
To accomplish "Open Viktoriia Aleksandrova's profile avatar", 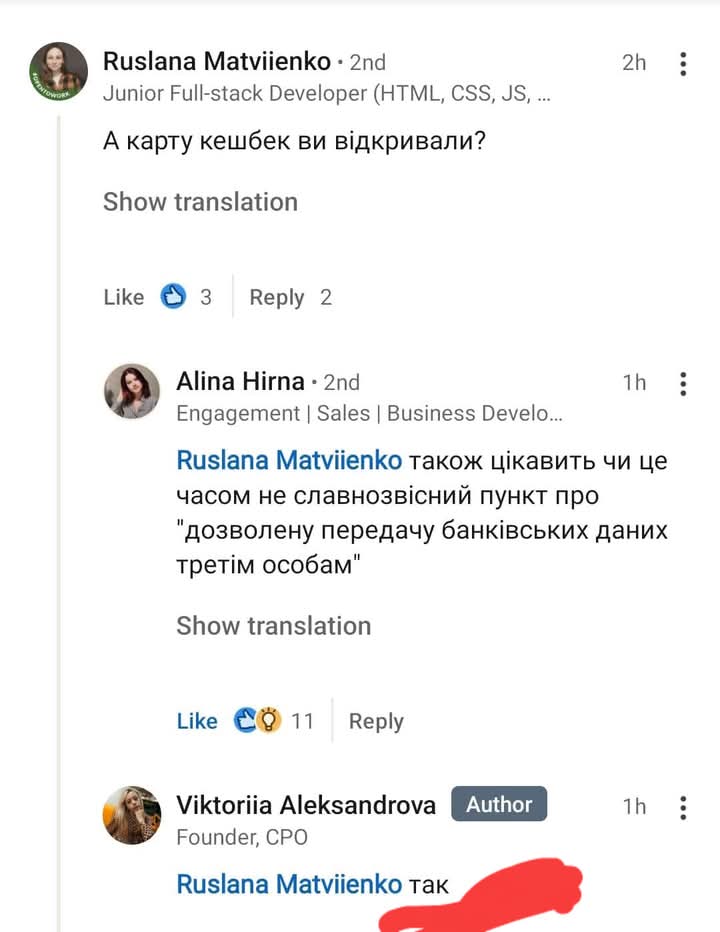I will (132, 815).
